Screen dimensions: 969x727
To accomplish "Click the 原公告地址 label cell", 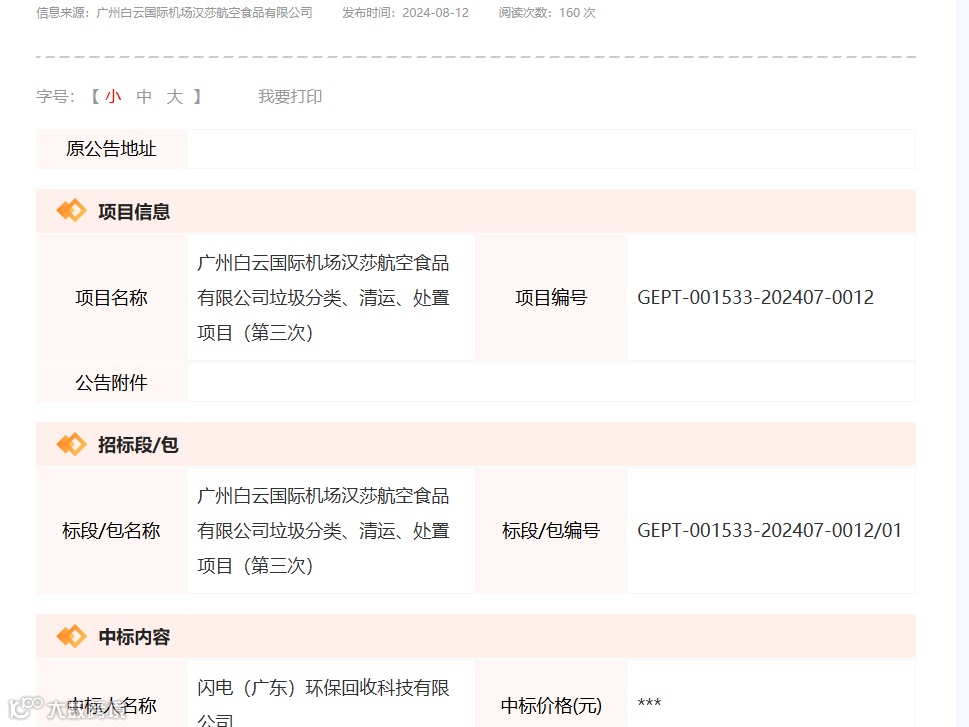I will 111,149.
